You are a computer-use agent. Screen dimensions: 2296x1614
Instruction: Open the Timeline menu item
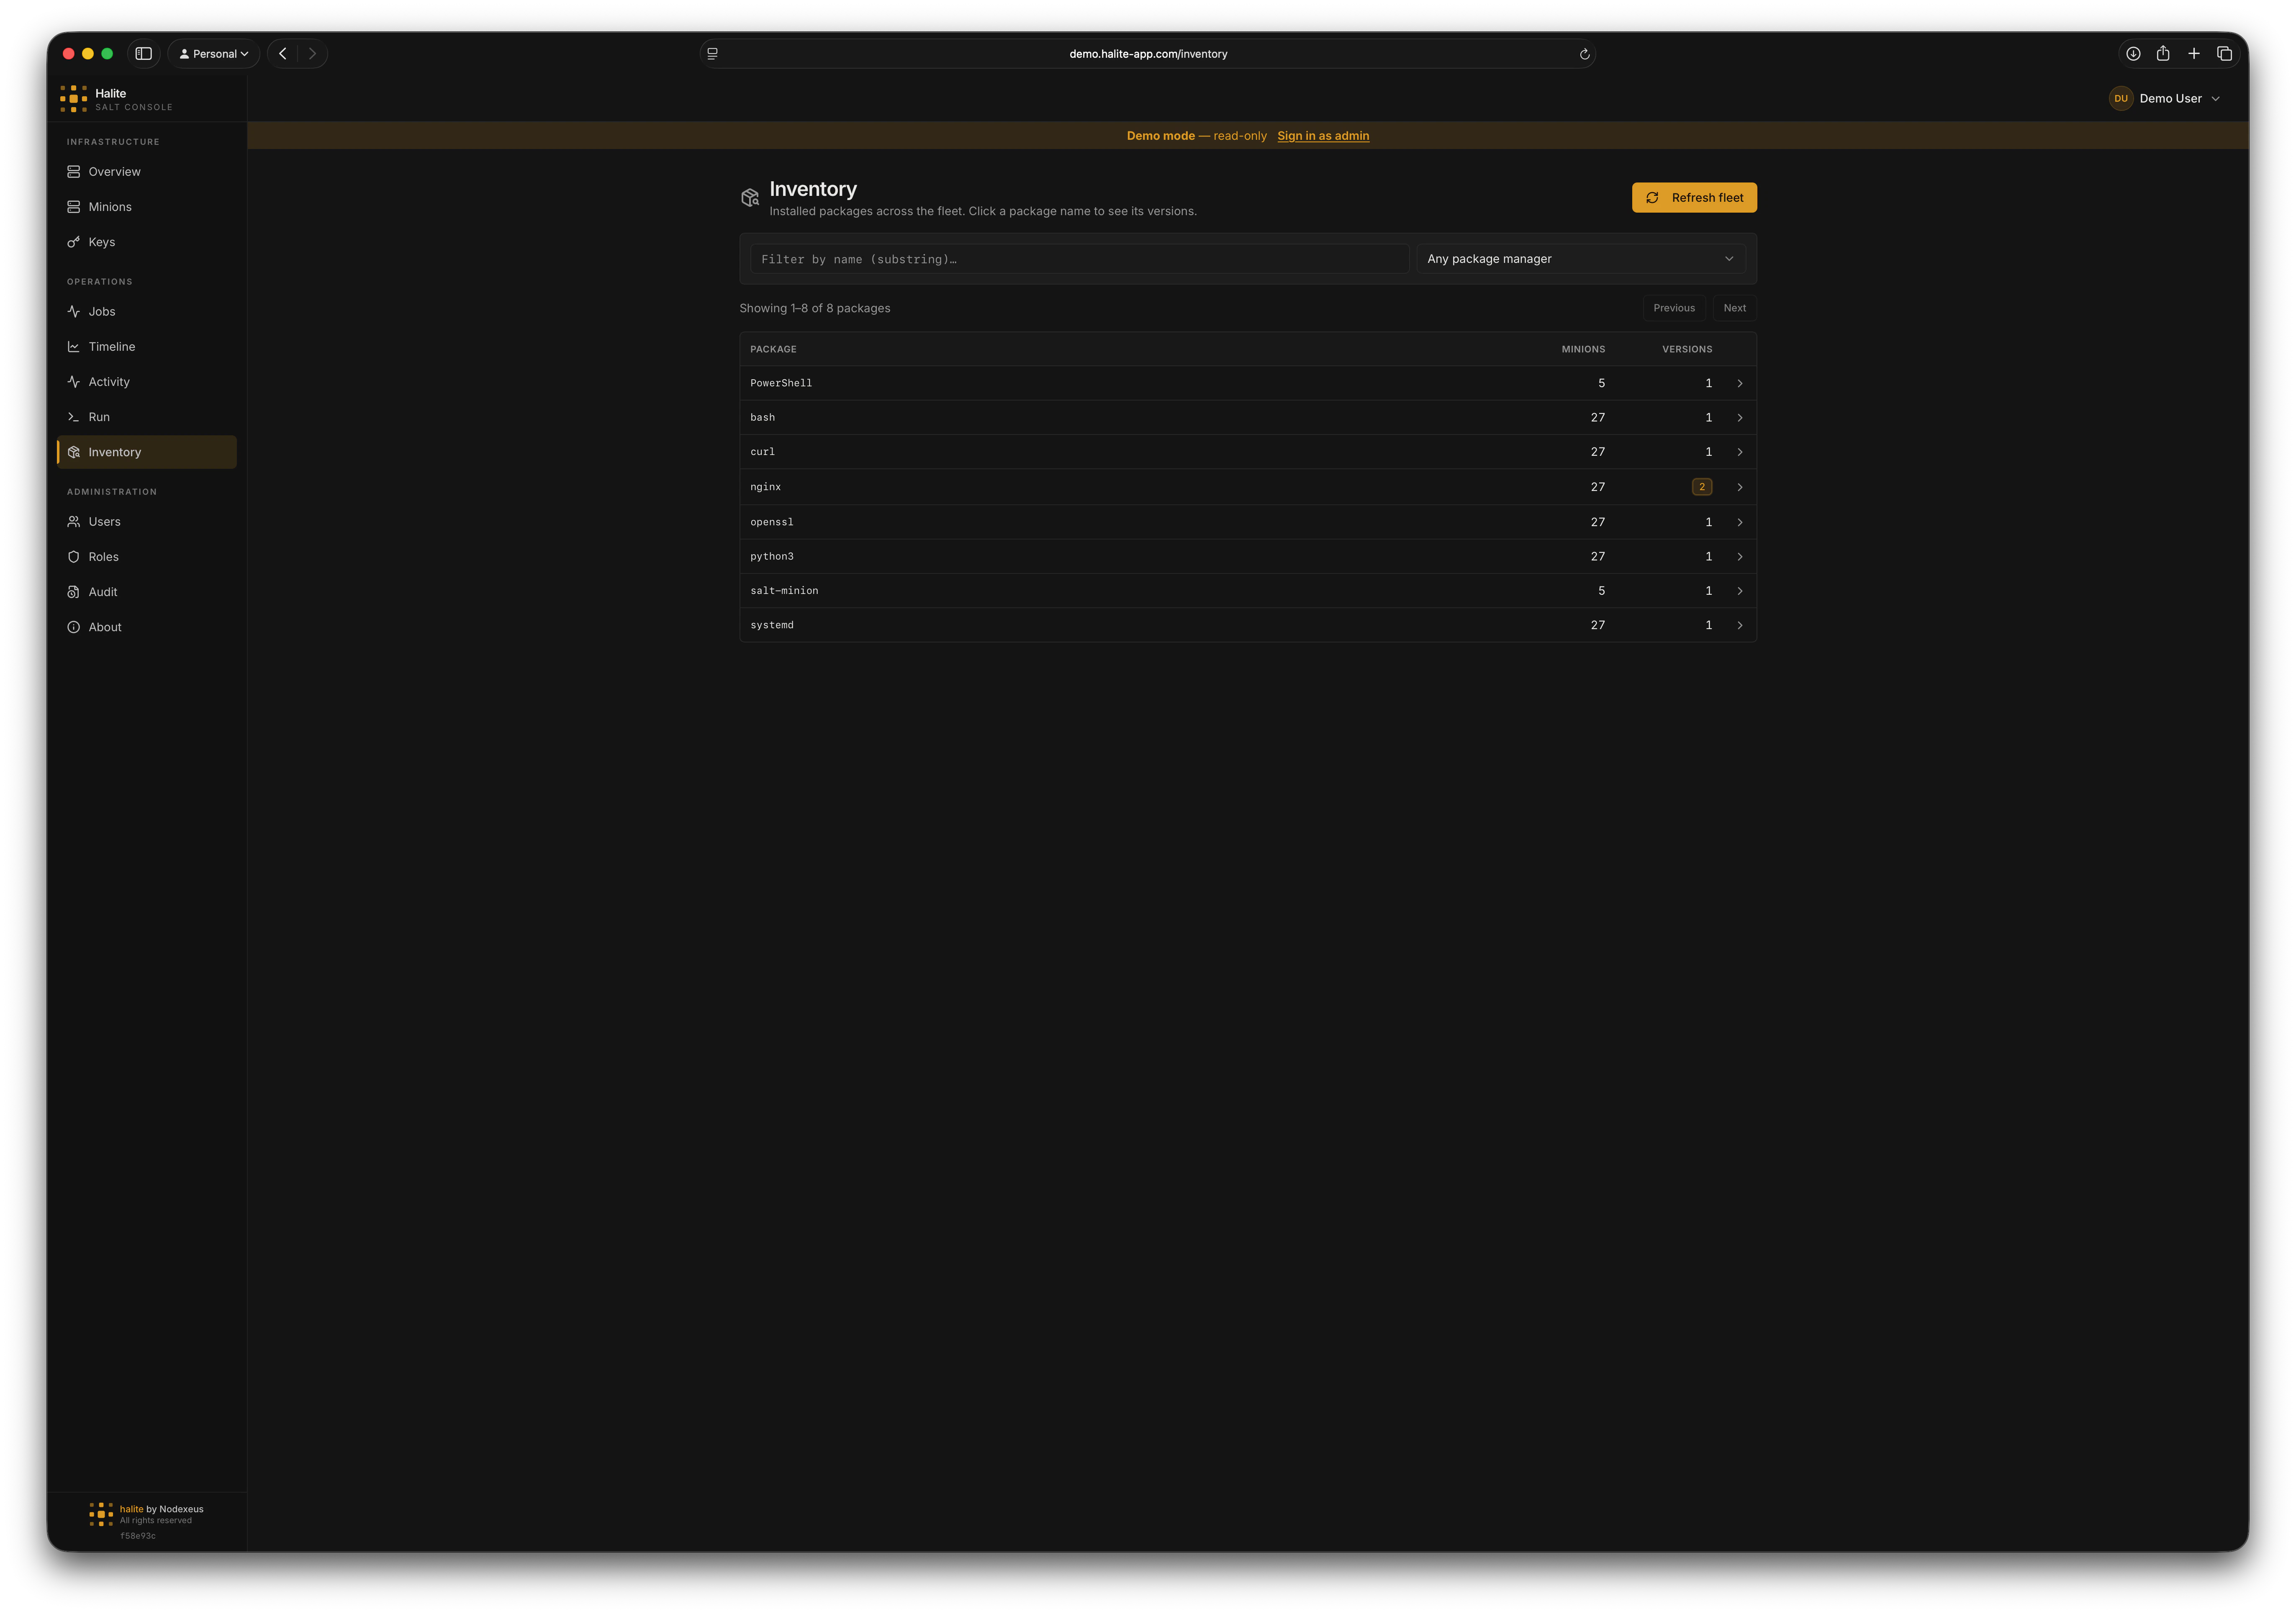(147, 346)
